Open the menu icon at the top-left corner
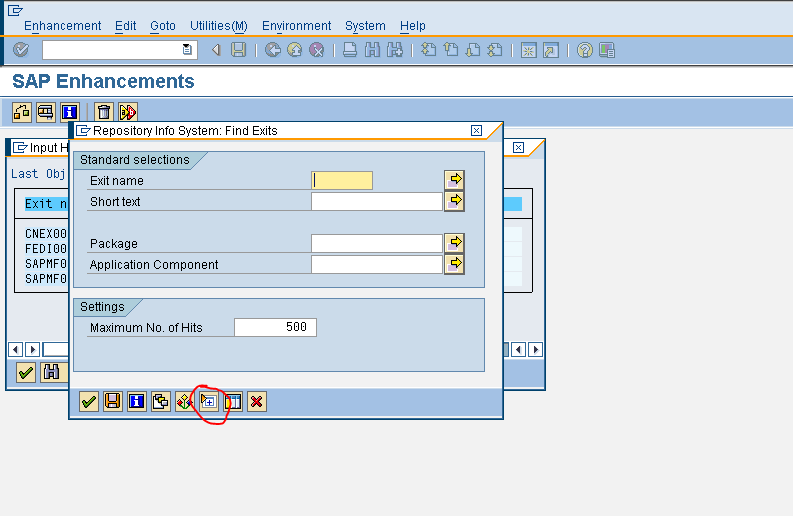The image size is (793, 516). click(15, 10)
